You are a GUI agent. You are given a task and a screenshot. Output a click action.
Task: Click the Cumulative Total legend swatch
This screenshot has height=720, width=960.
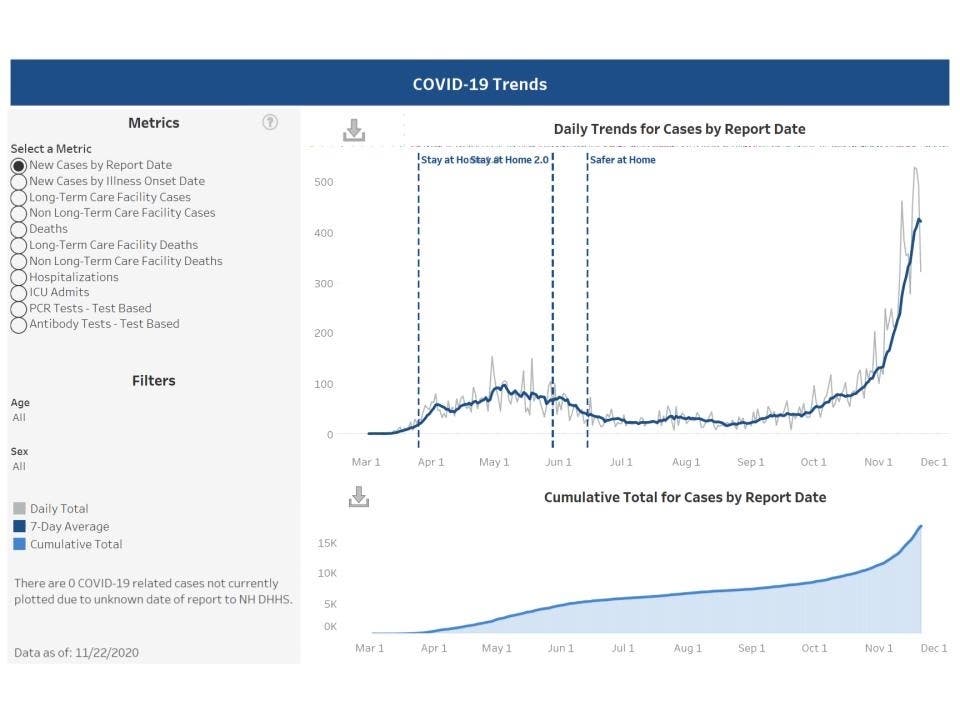(18, 544)
